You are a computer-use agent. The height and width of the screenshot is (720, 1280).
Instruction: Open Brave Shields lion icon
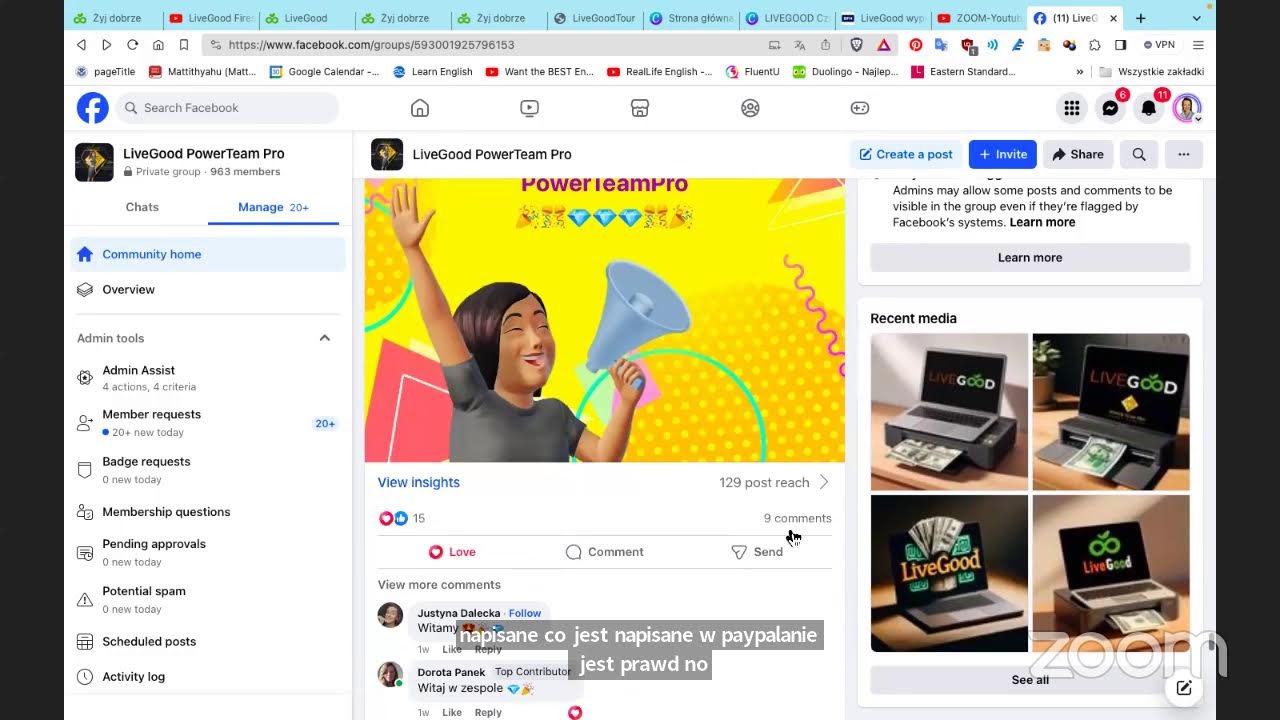pyautogui.click(x=857, y=45)
